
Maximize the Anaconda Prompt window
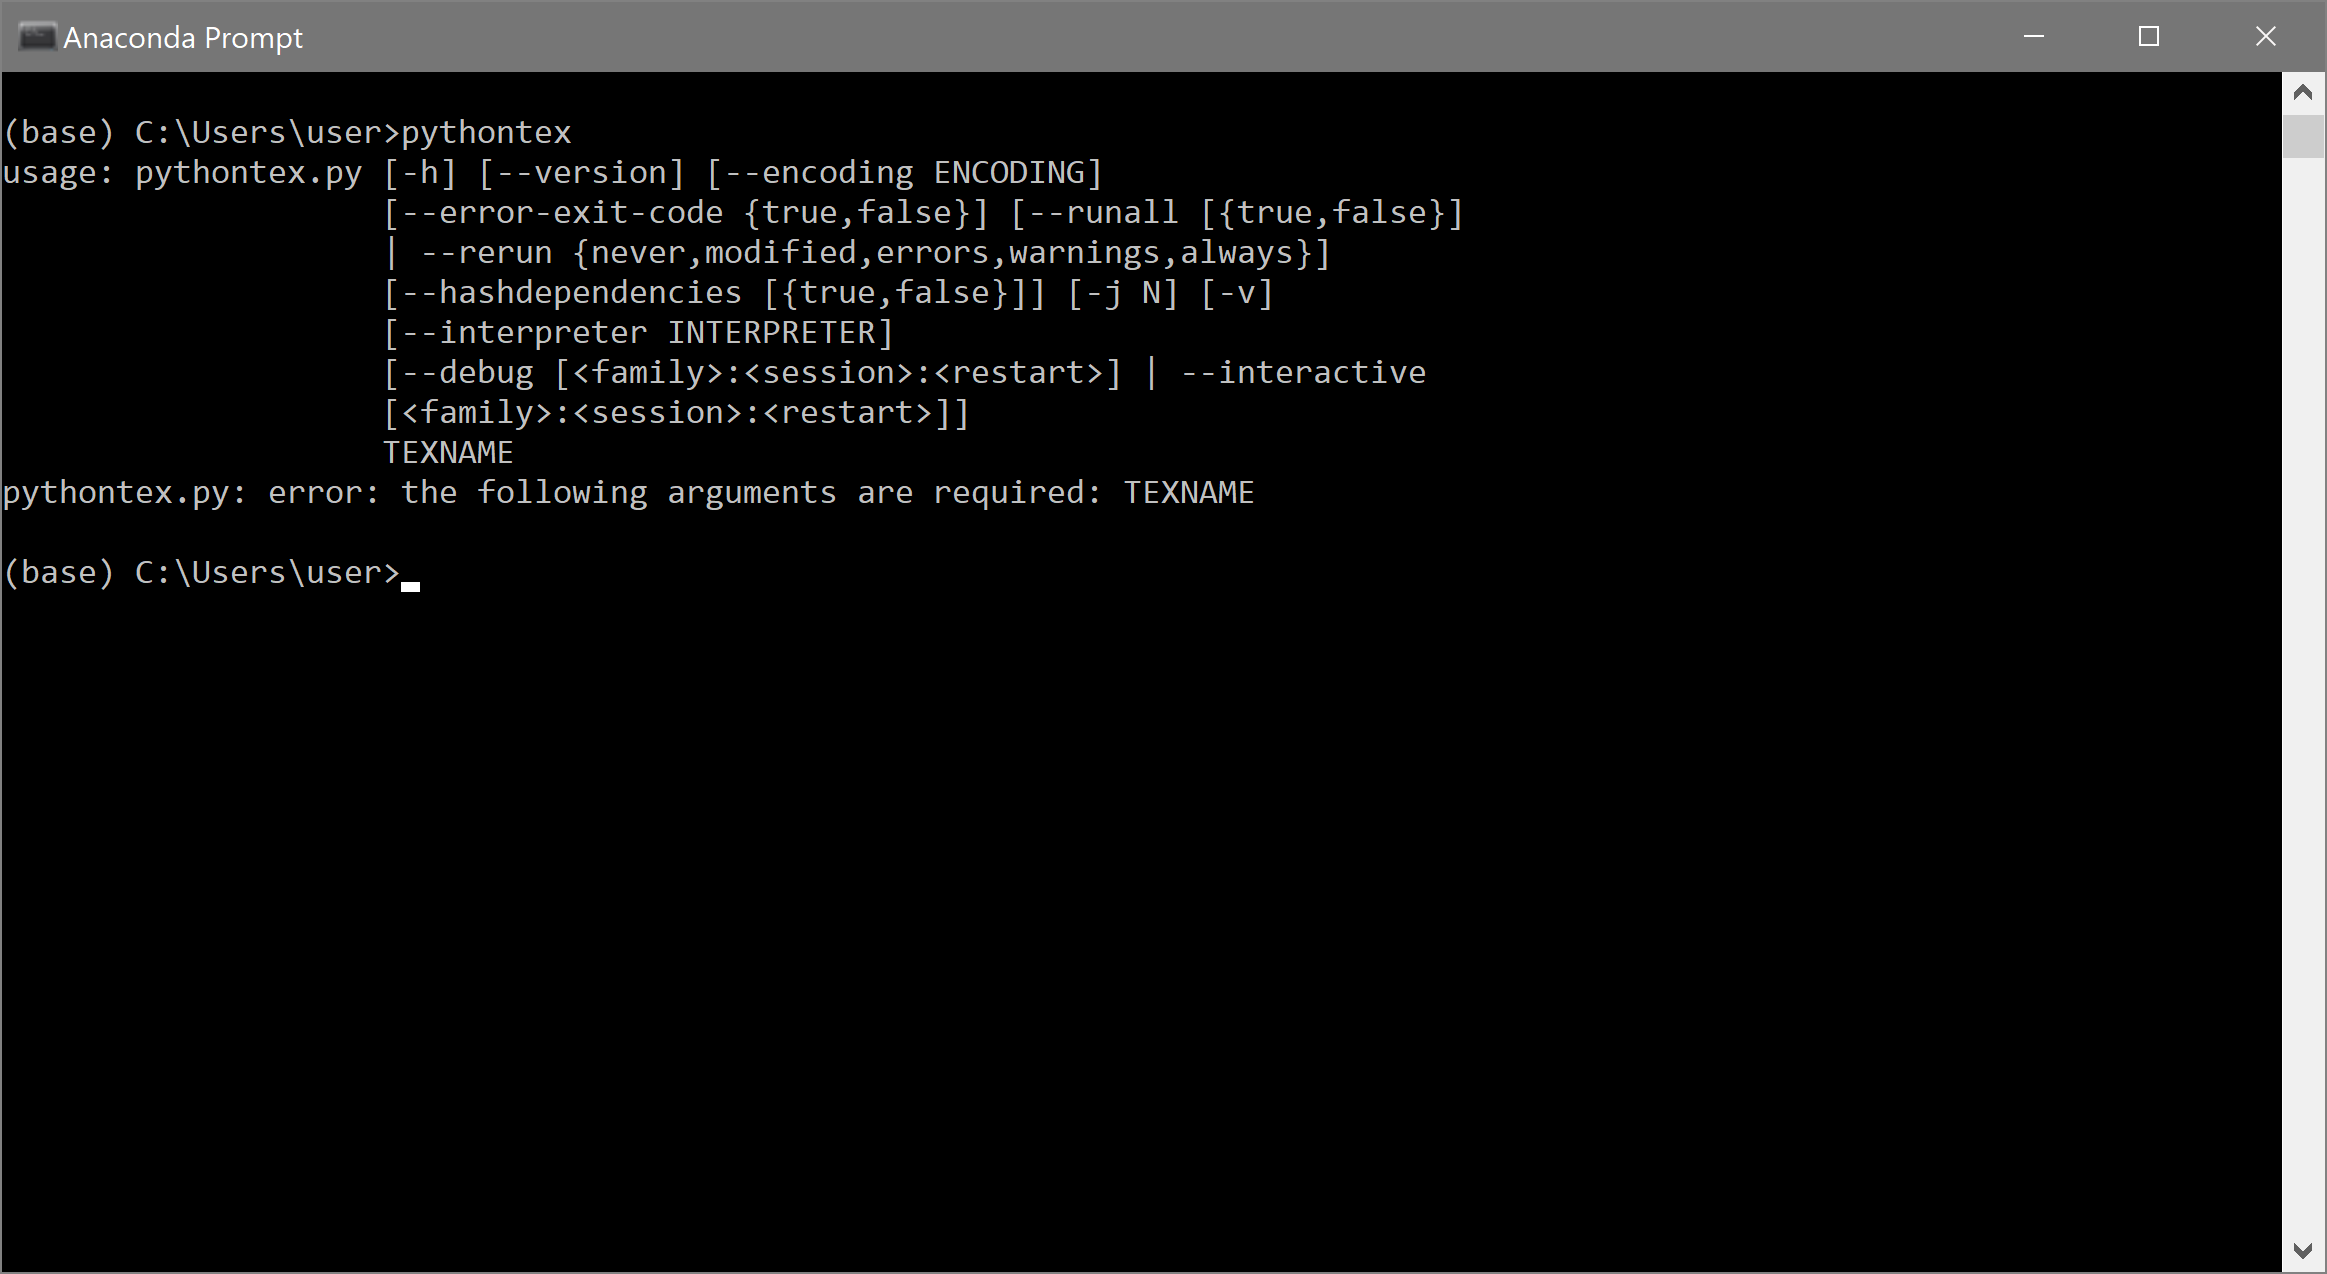click(x=2148, y=36)
